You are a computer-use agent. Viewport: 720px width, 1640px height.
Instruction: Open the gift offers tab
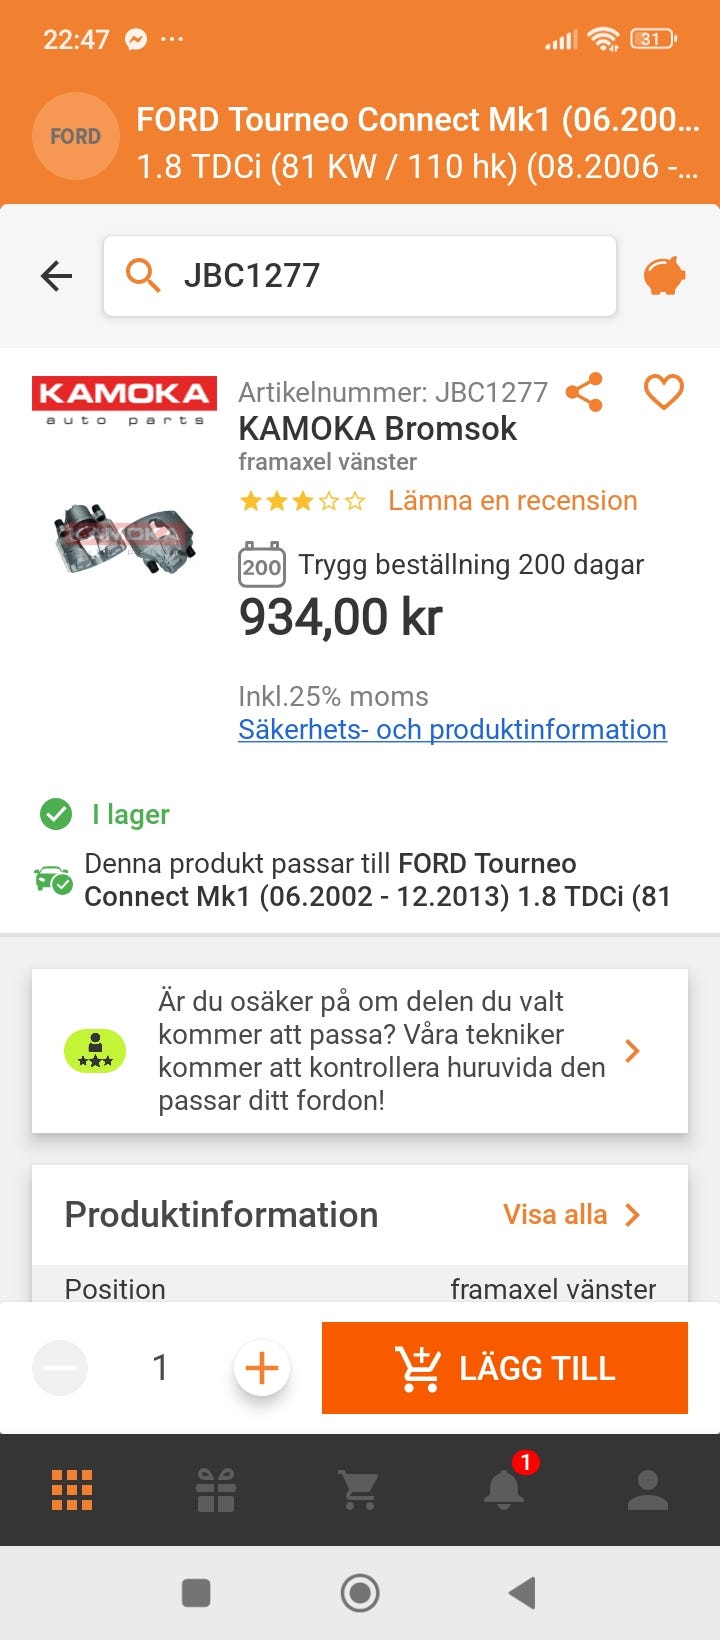216,1490
